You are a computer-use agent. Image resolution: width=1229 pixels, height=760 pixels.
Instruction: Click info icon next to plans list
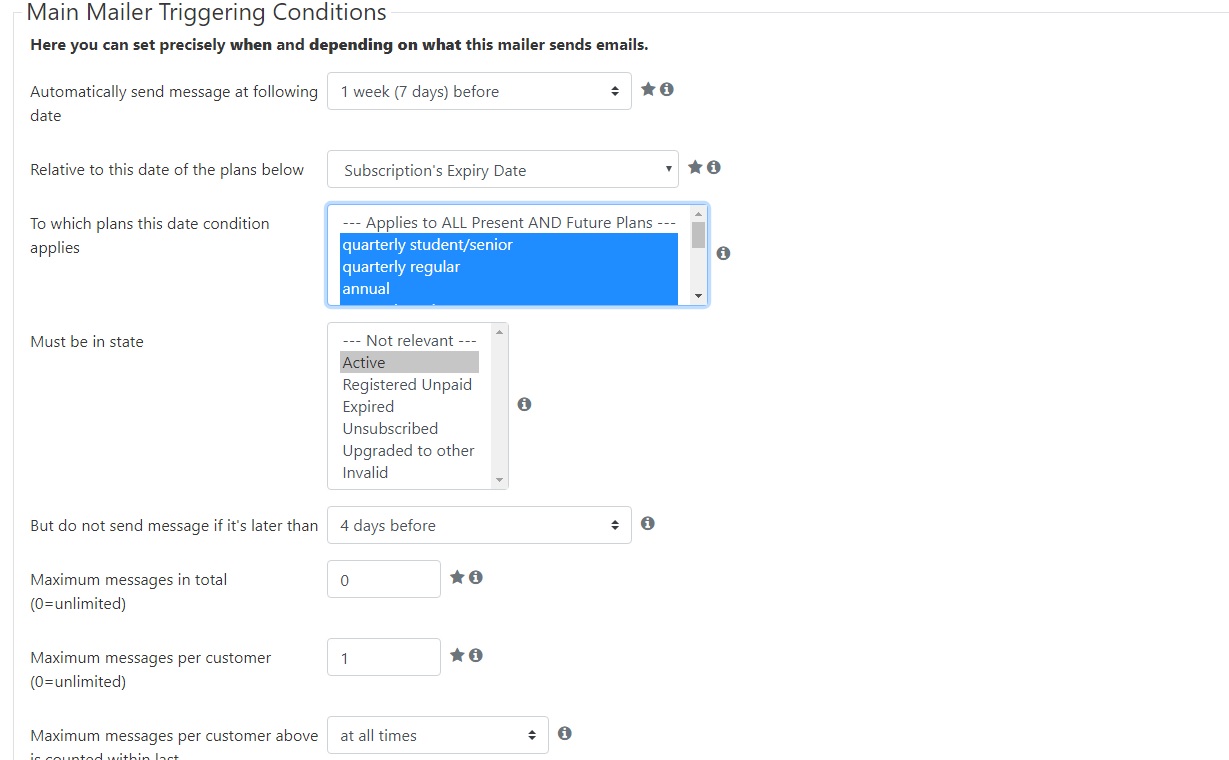click(x=723, y=253)
